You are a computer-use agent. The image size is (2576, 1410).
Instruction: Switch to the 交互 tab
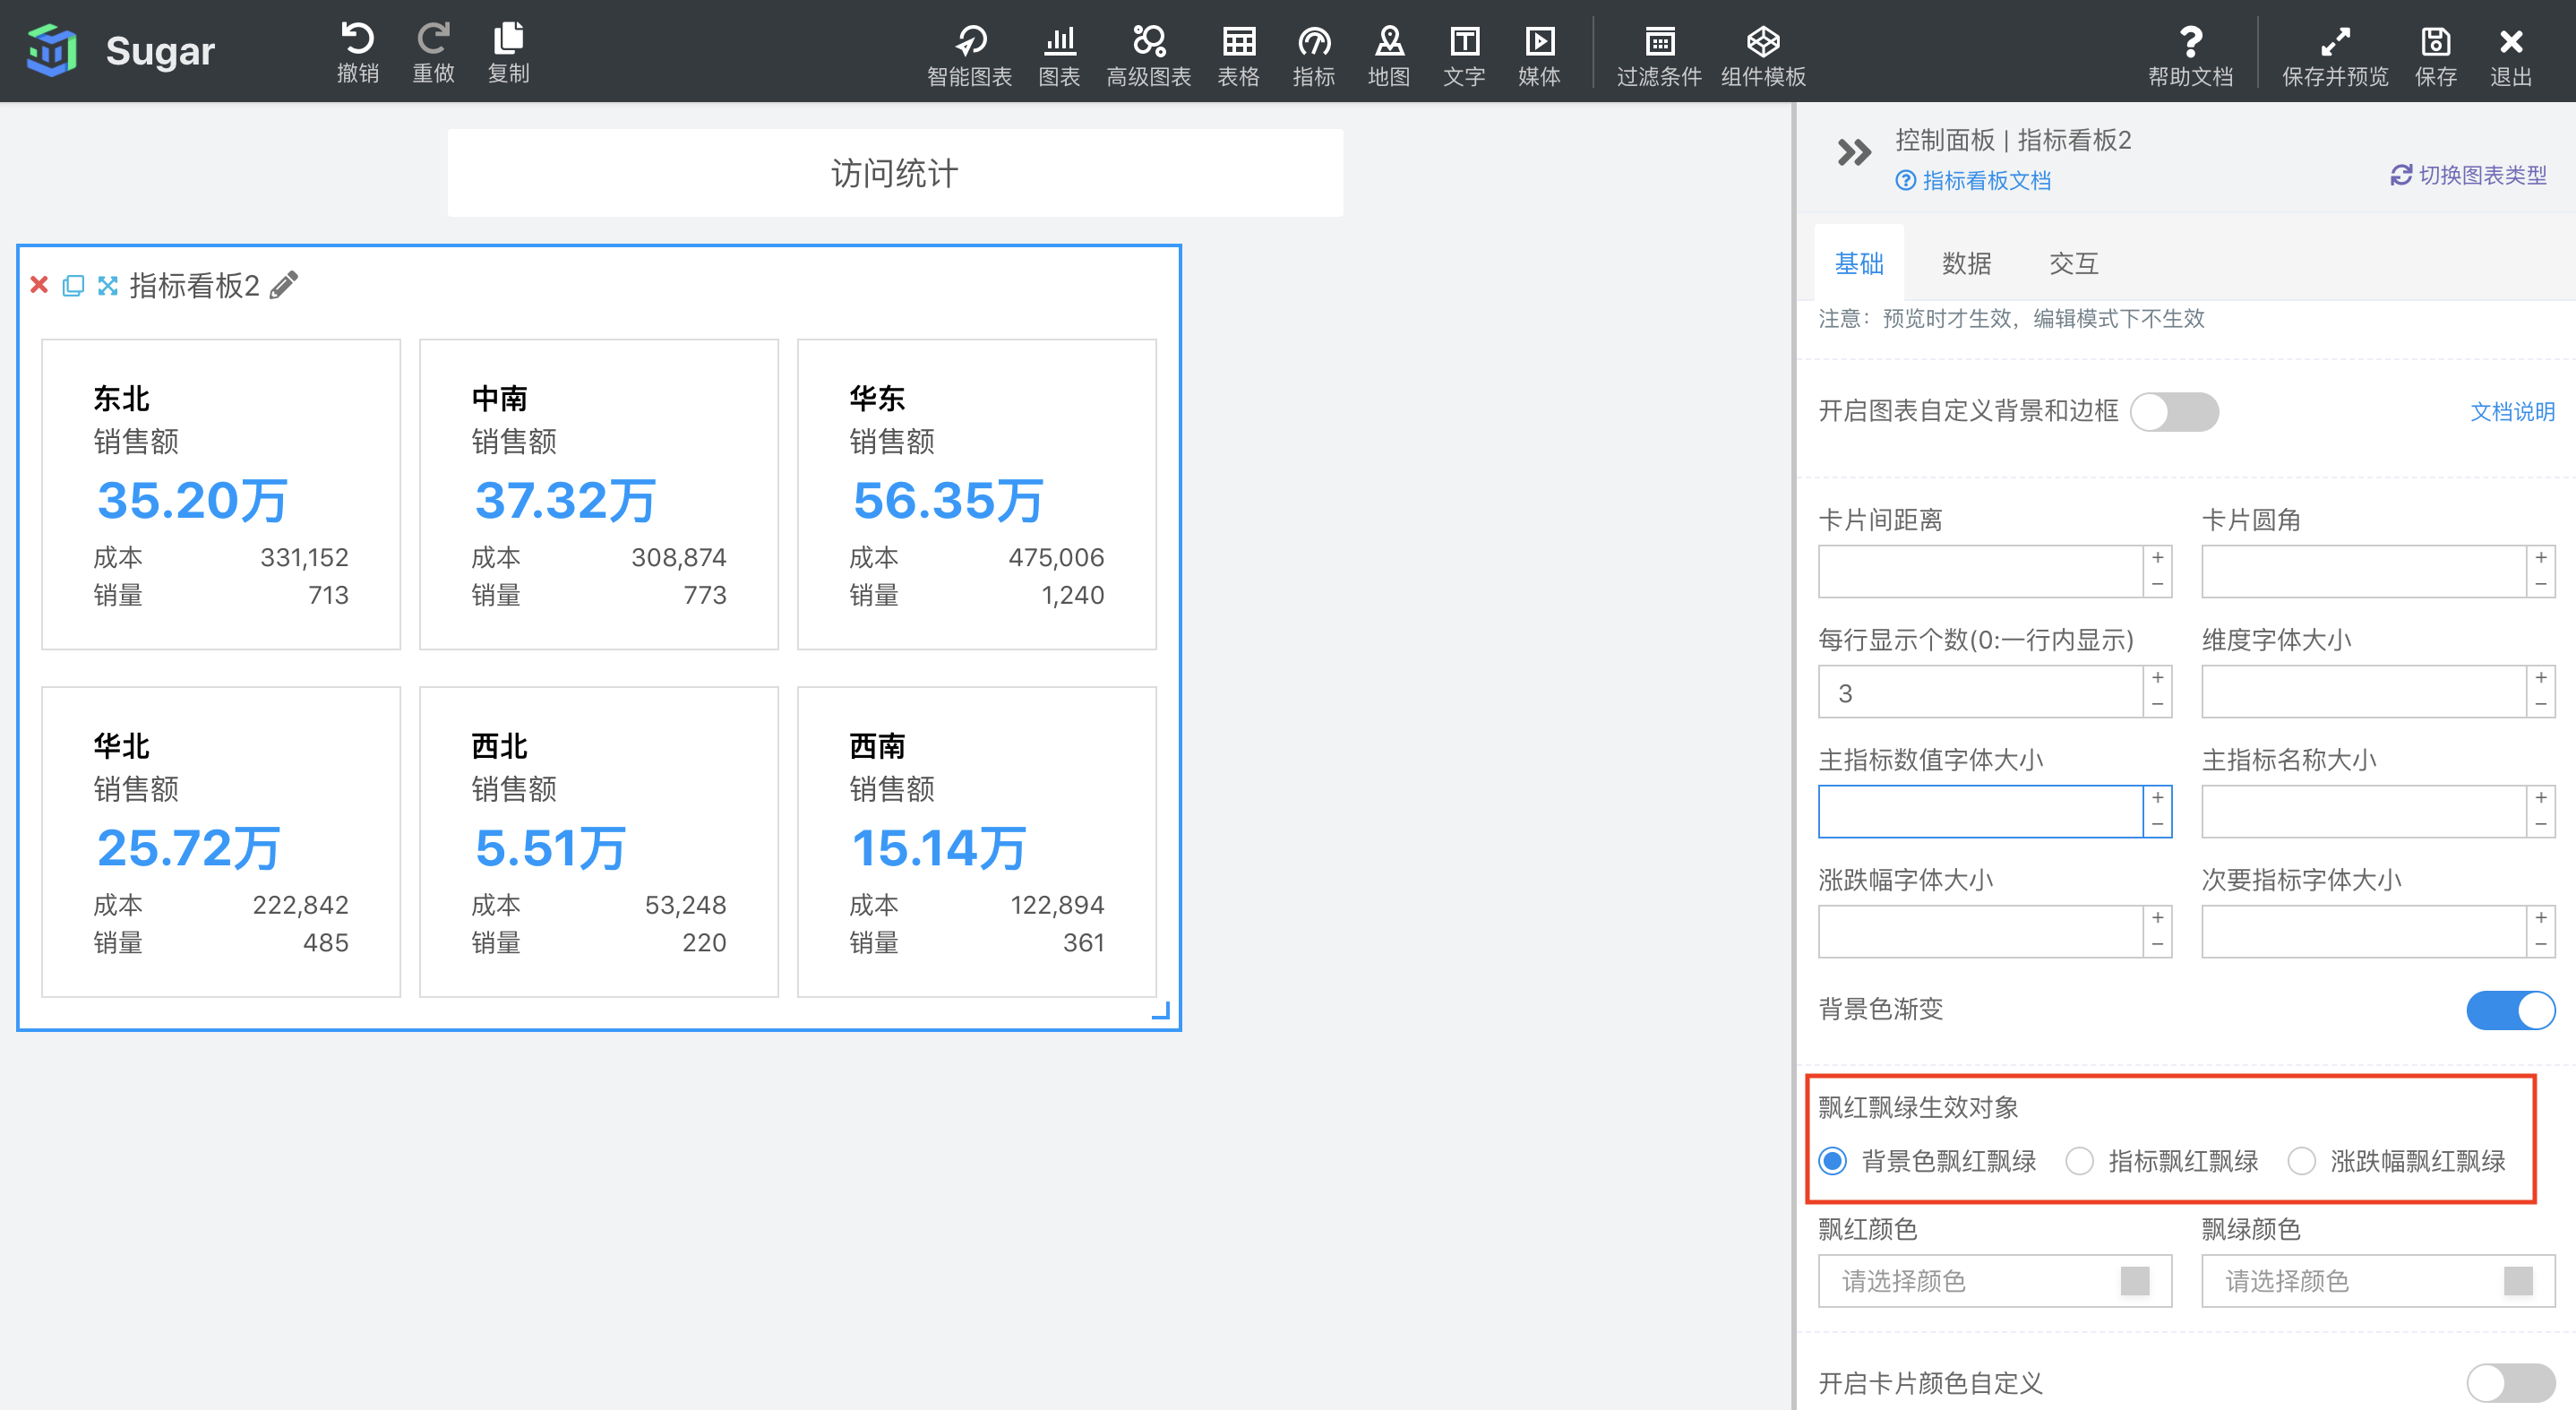point(2073,263)
